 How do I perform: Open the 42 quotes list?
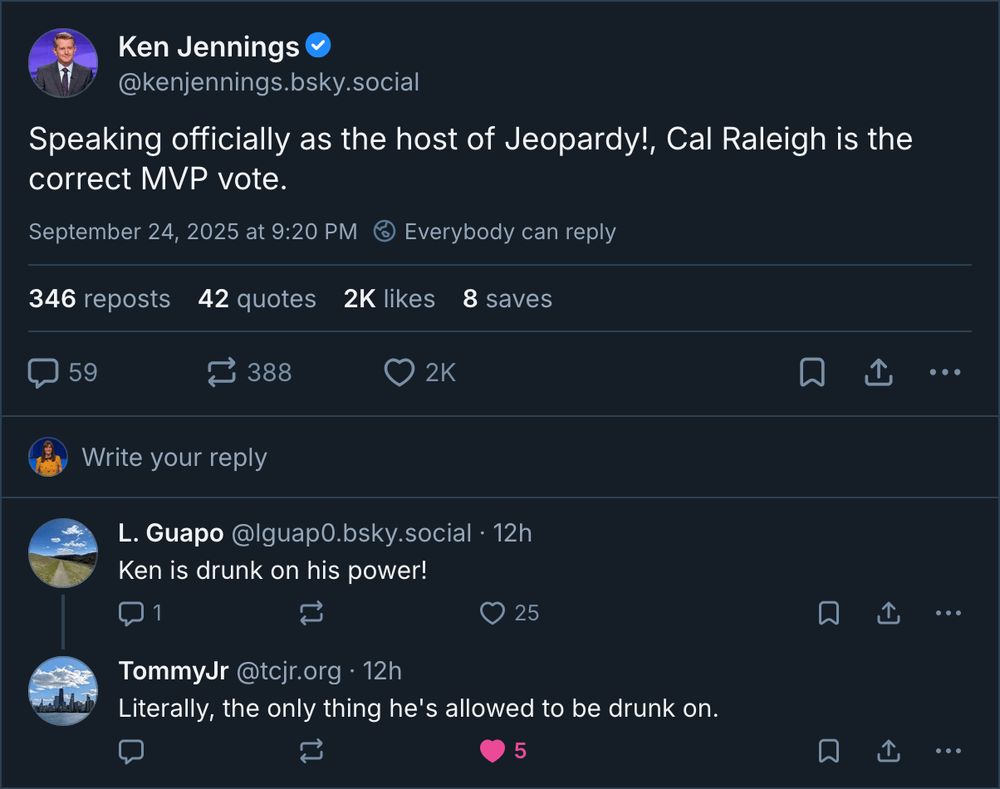(x=256, y=298)
